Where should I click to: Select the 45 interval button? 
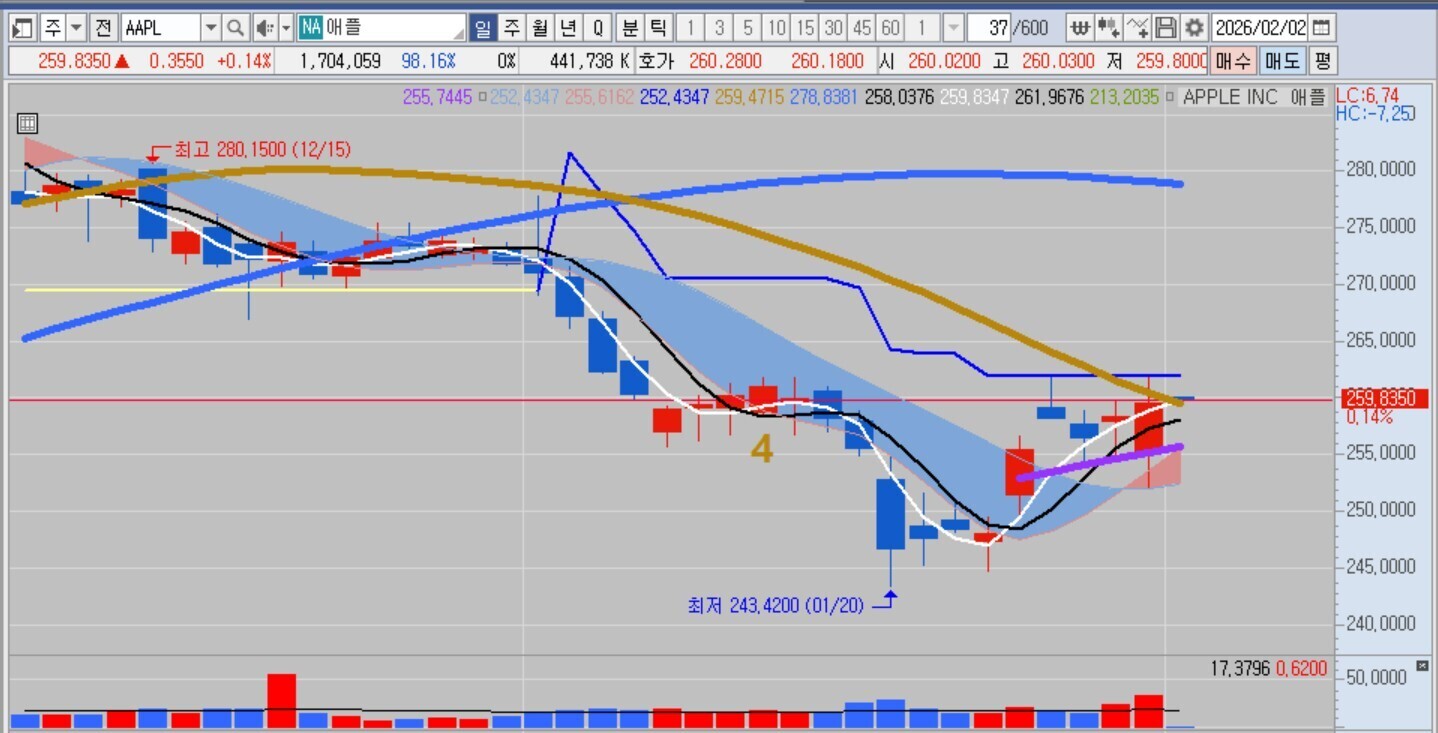(x=862, y=27)
